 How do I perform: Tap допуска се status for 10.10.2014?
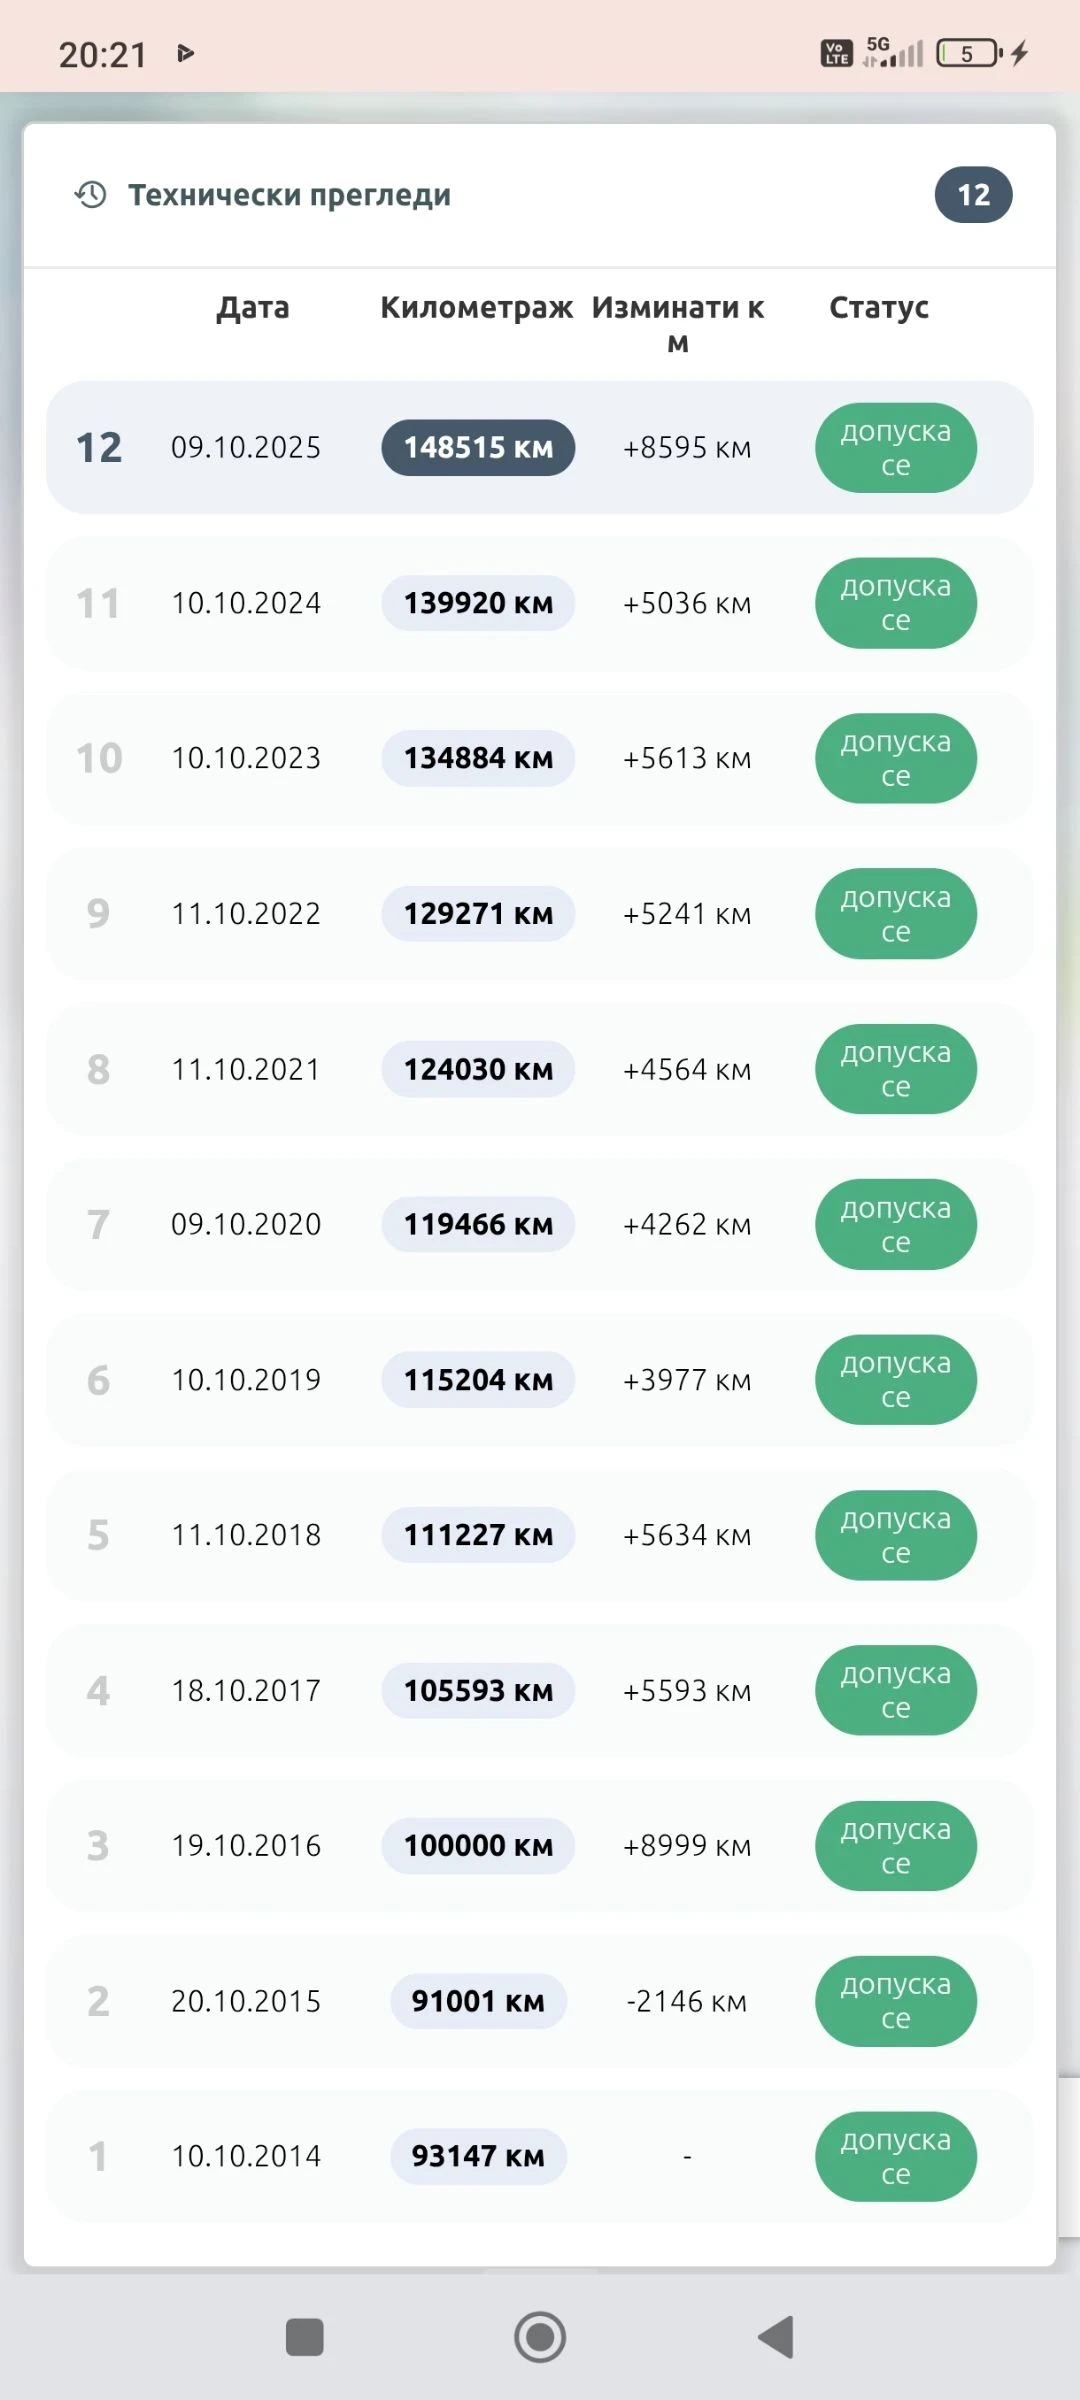click(896, 2157)
